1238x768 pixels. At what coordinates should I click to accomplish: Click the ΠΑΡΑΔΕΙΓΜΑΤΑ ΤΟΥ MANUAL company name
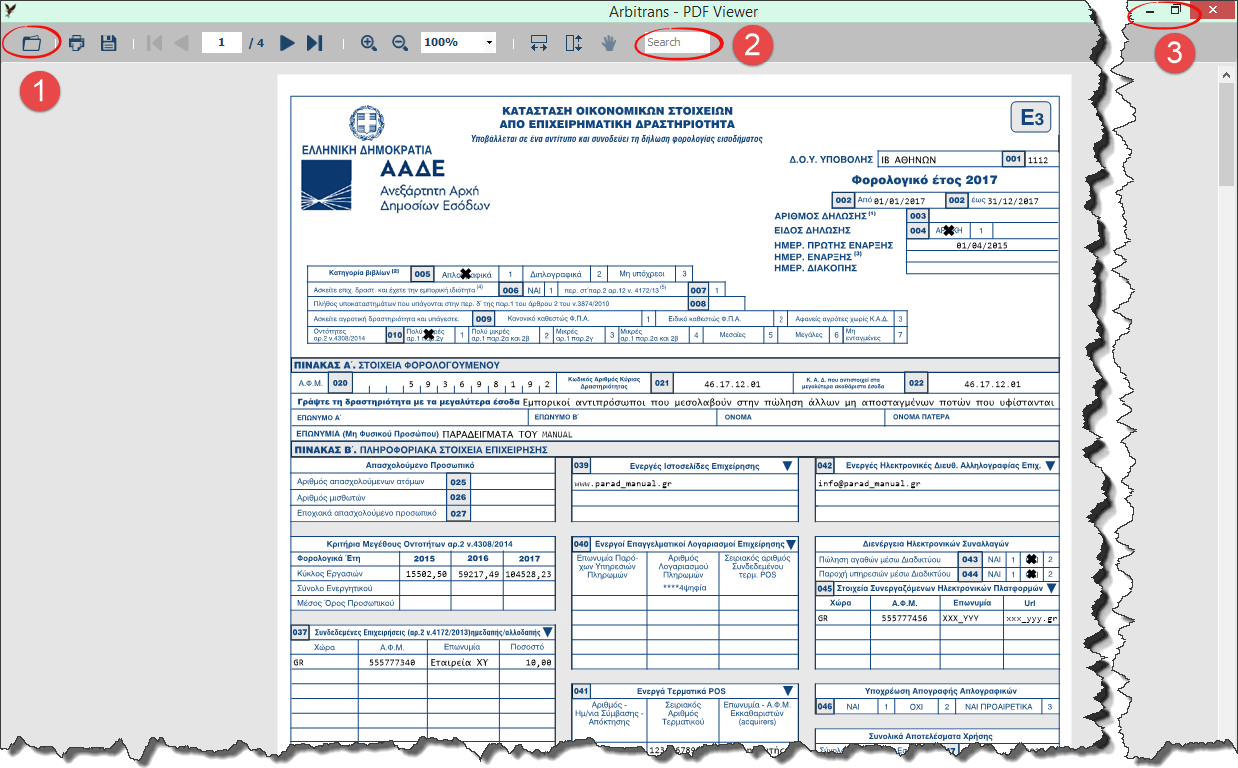[x=507, y=435]
